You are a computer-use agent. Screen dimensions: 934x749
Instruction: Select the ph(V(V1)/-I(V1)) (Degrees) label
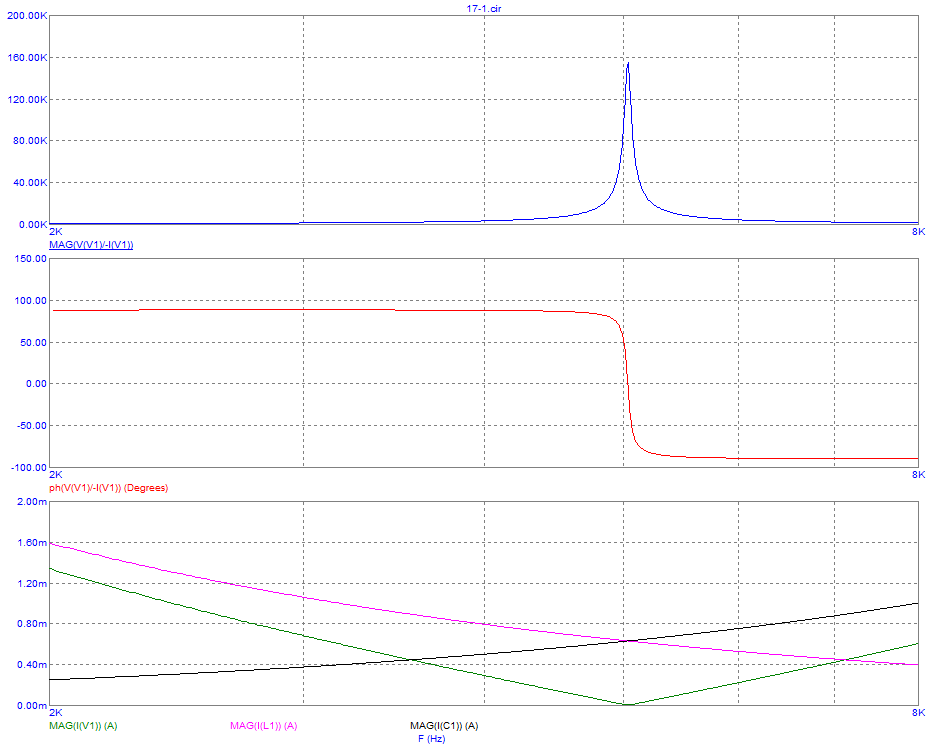coord(108,488)
